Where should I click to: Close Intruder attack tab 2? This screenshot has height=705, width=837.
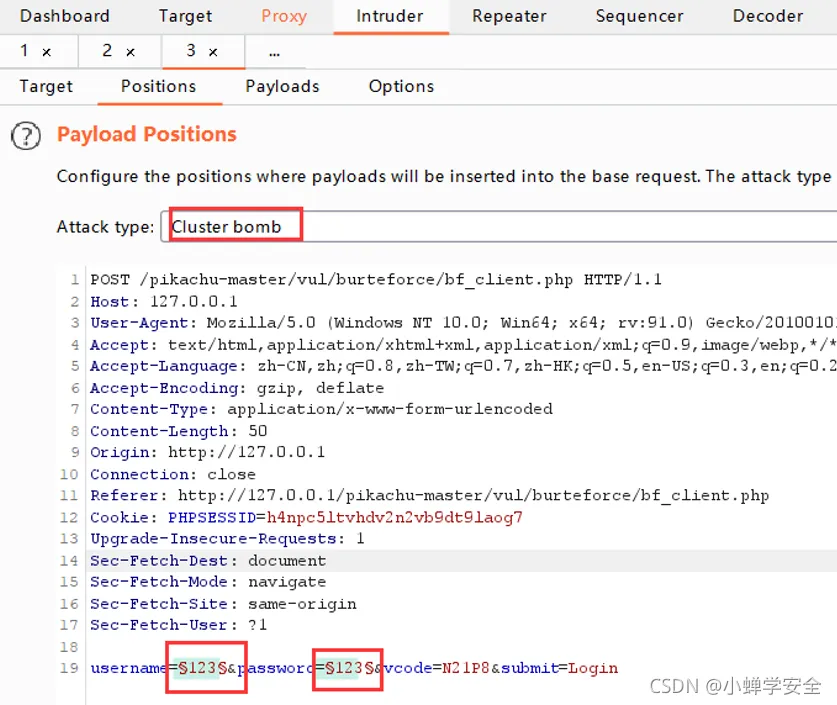click(x=130, y=52)
